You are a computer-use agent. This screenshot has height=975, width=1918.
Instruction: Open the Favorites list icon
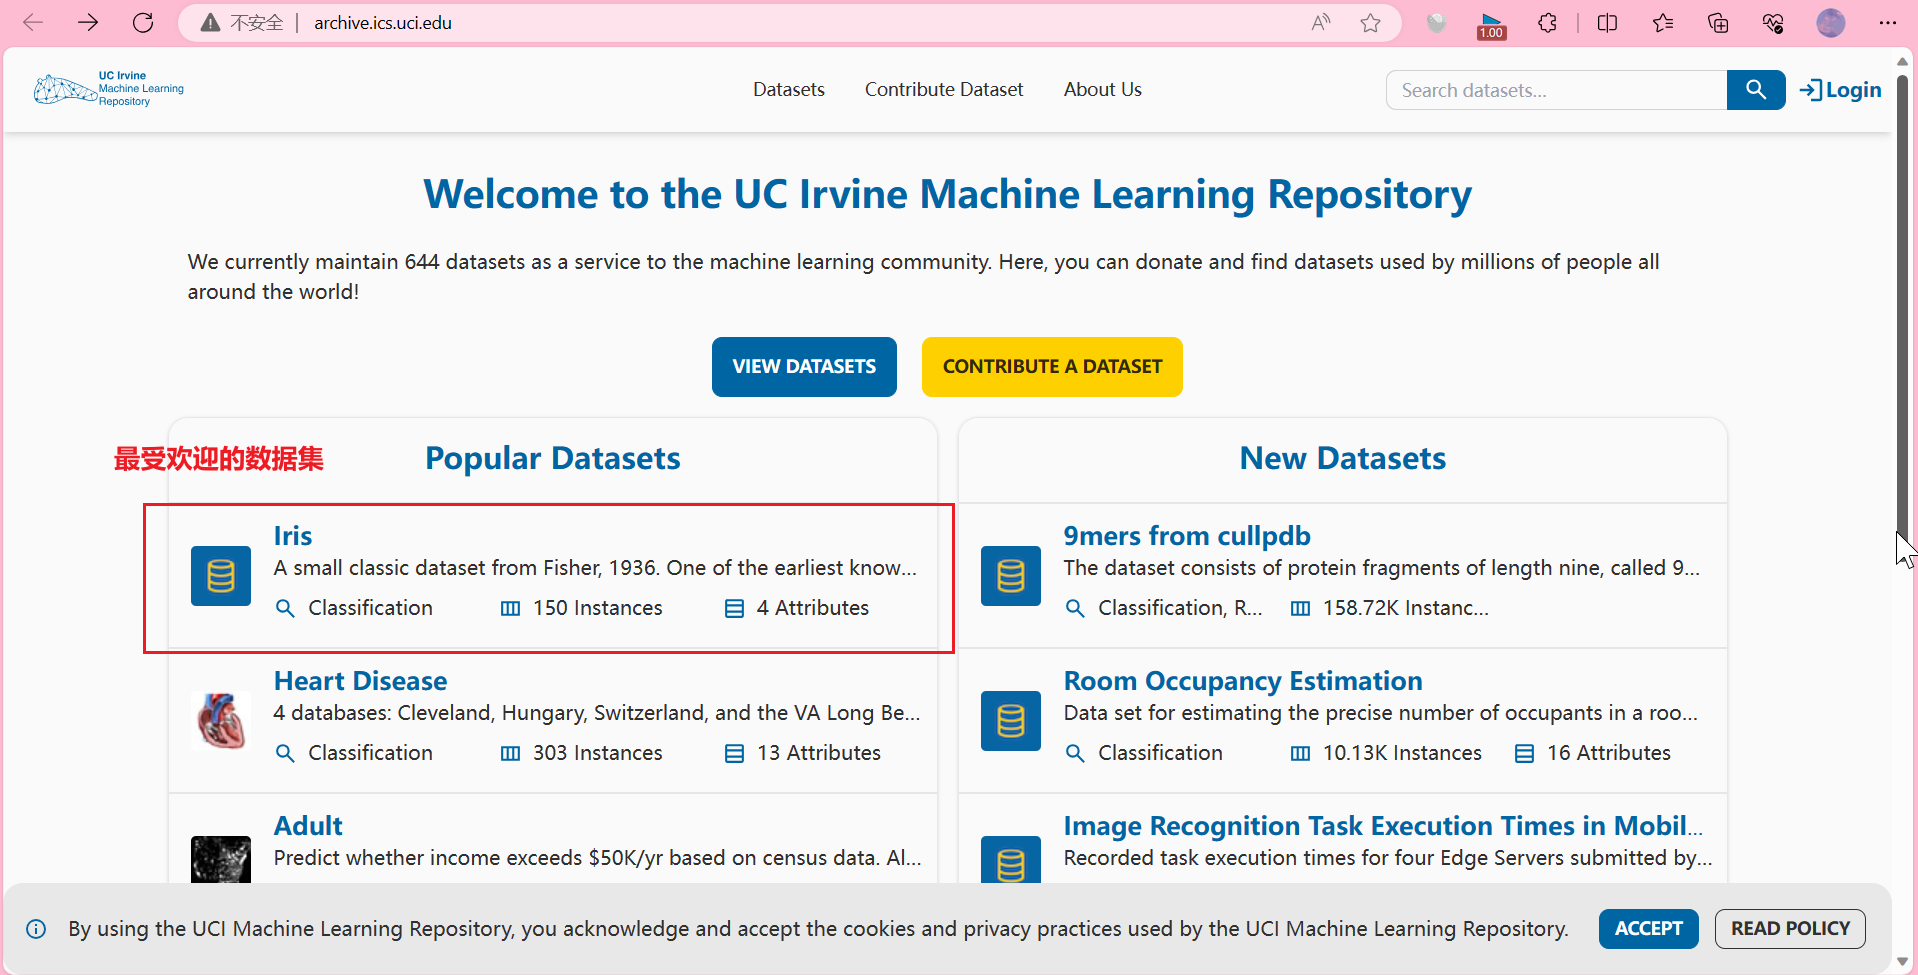click(x=1663, y=23)
